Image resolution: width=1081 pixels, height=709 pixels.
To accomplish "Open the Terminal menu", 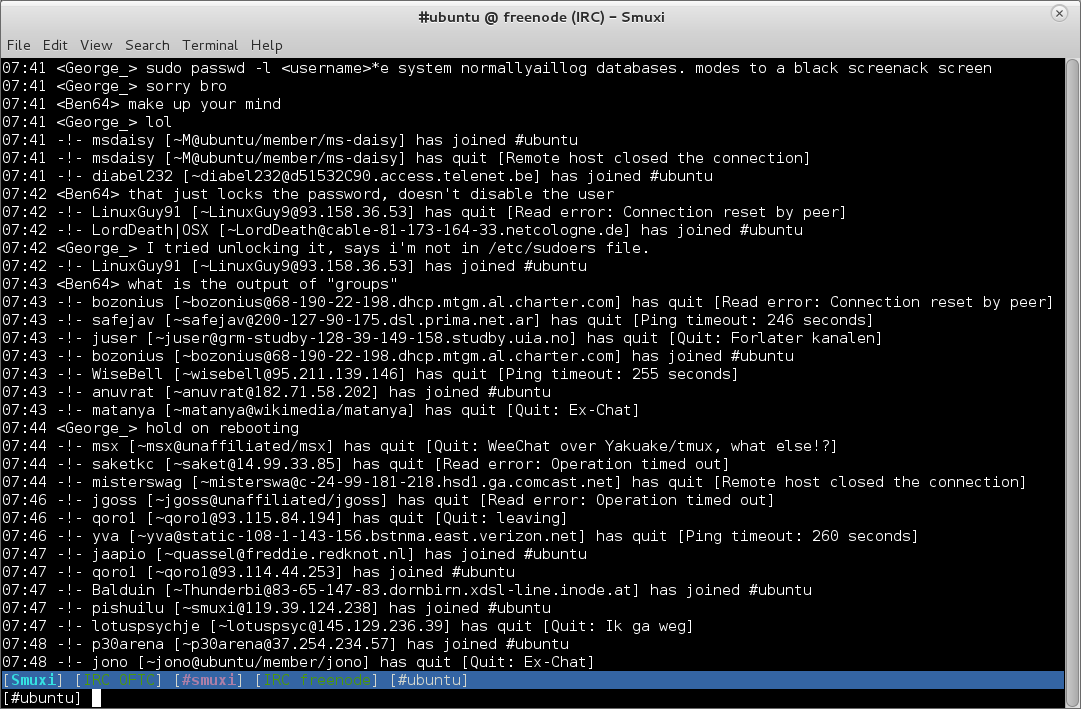I will point(210,45).
